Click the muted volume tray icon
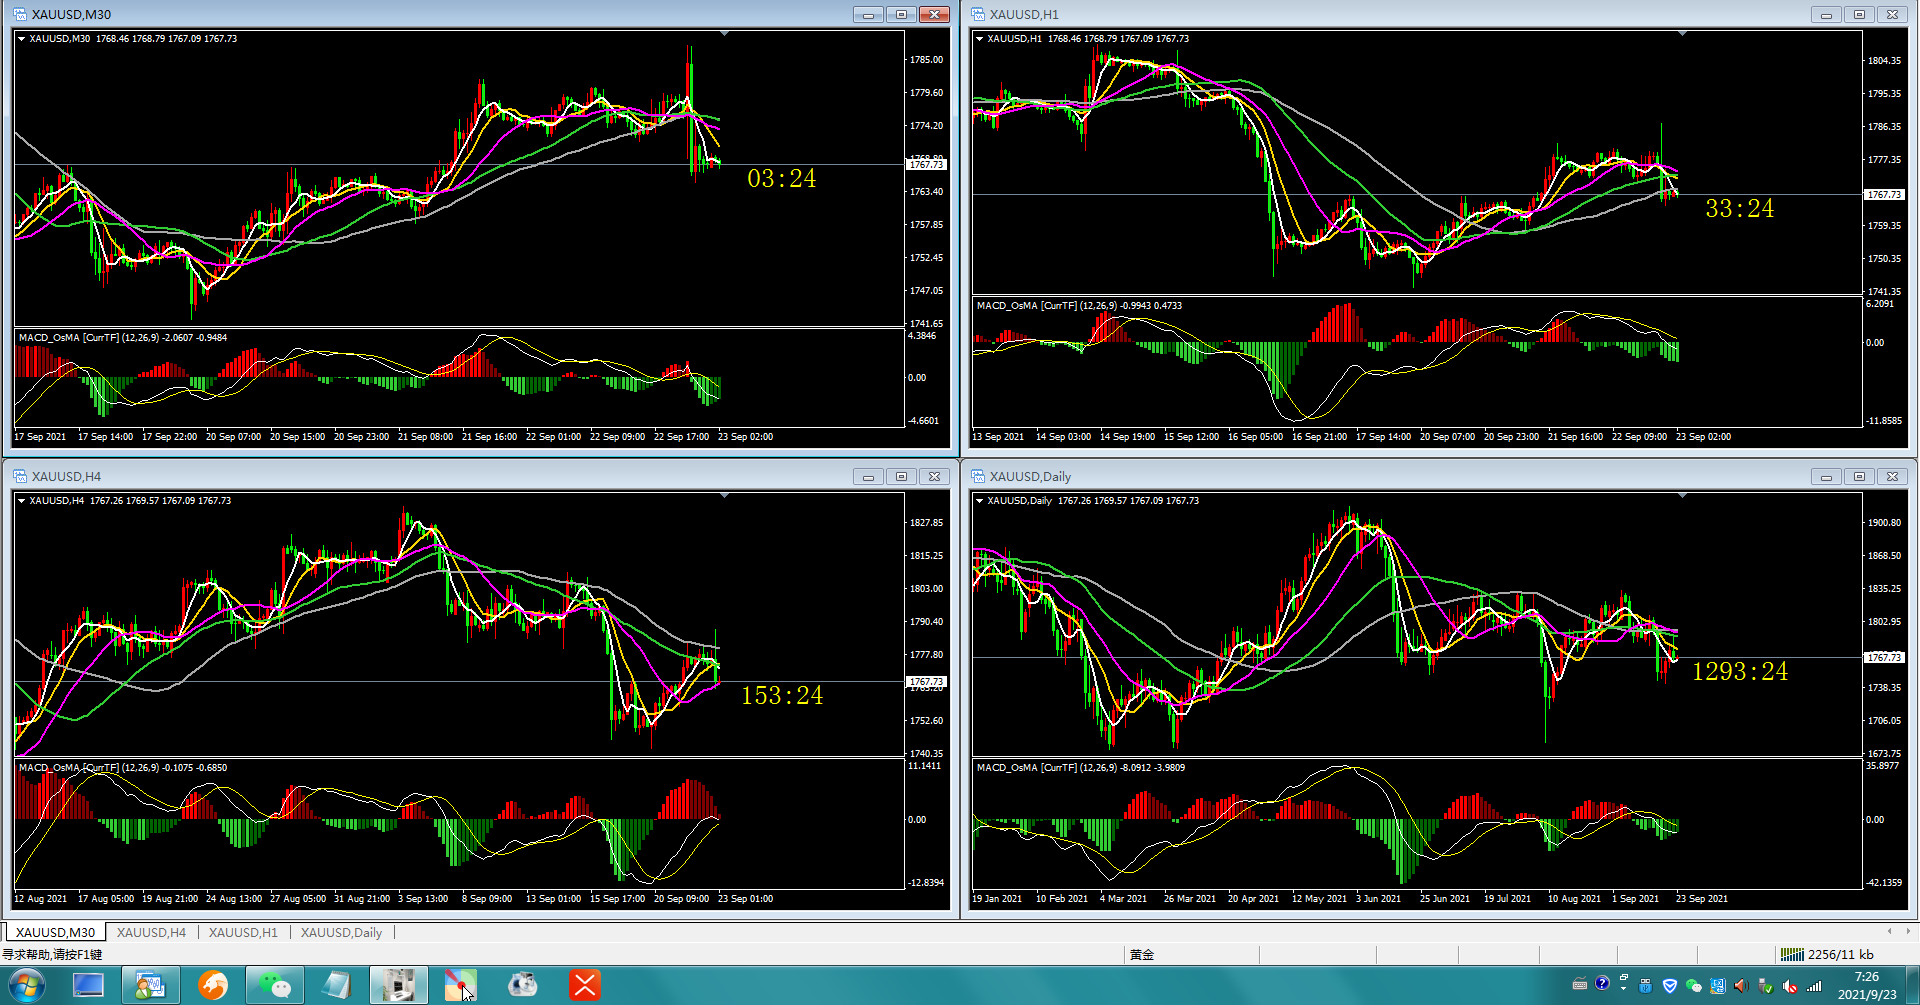The height and width of the screenshot is (1005, 1920). (1790, 986)
